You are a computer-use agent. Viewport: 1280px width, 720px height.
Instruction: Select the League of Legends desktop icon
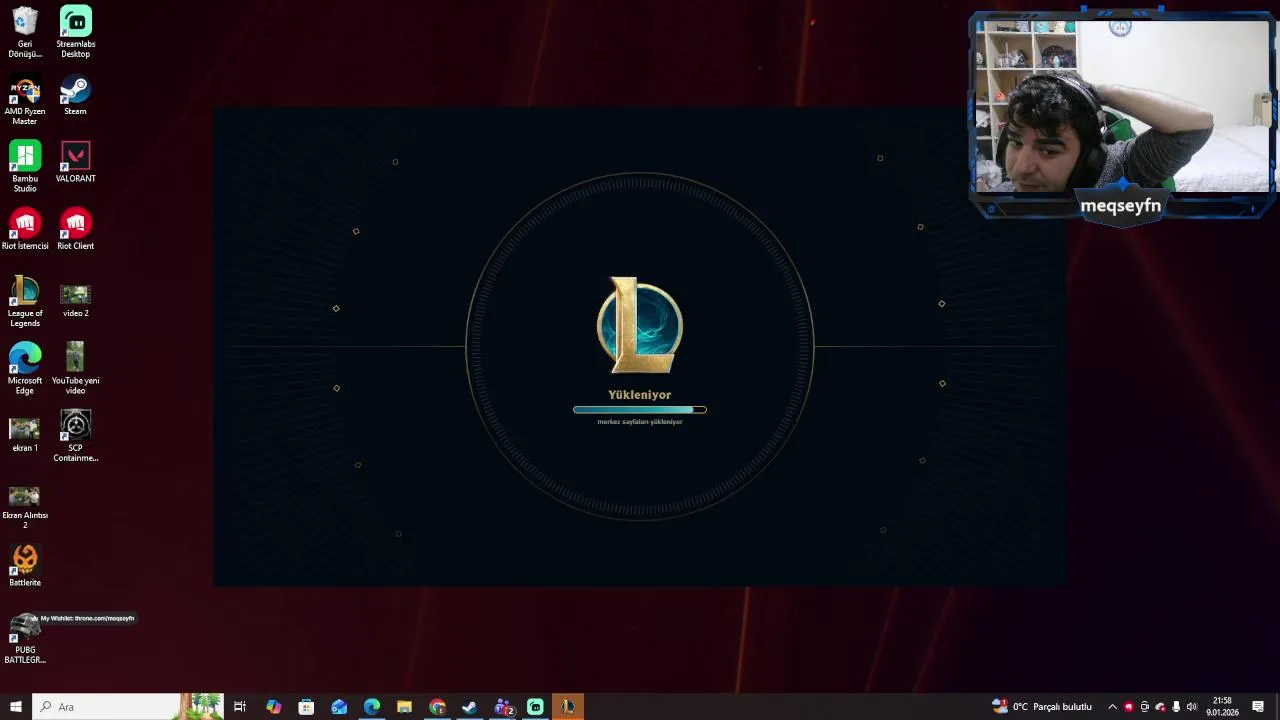[x=25, y=301]
